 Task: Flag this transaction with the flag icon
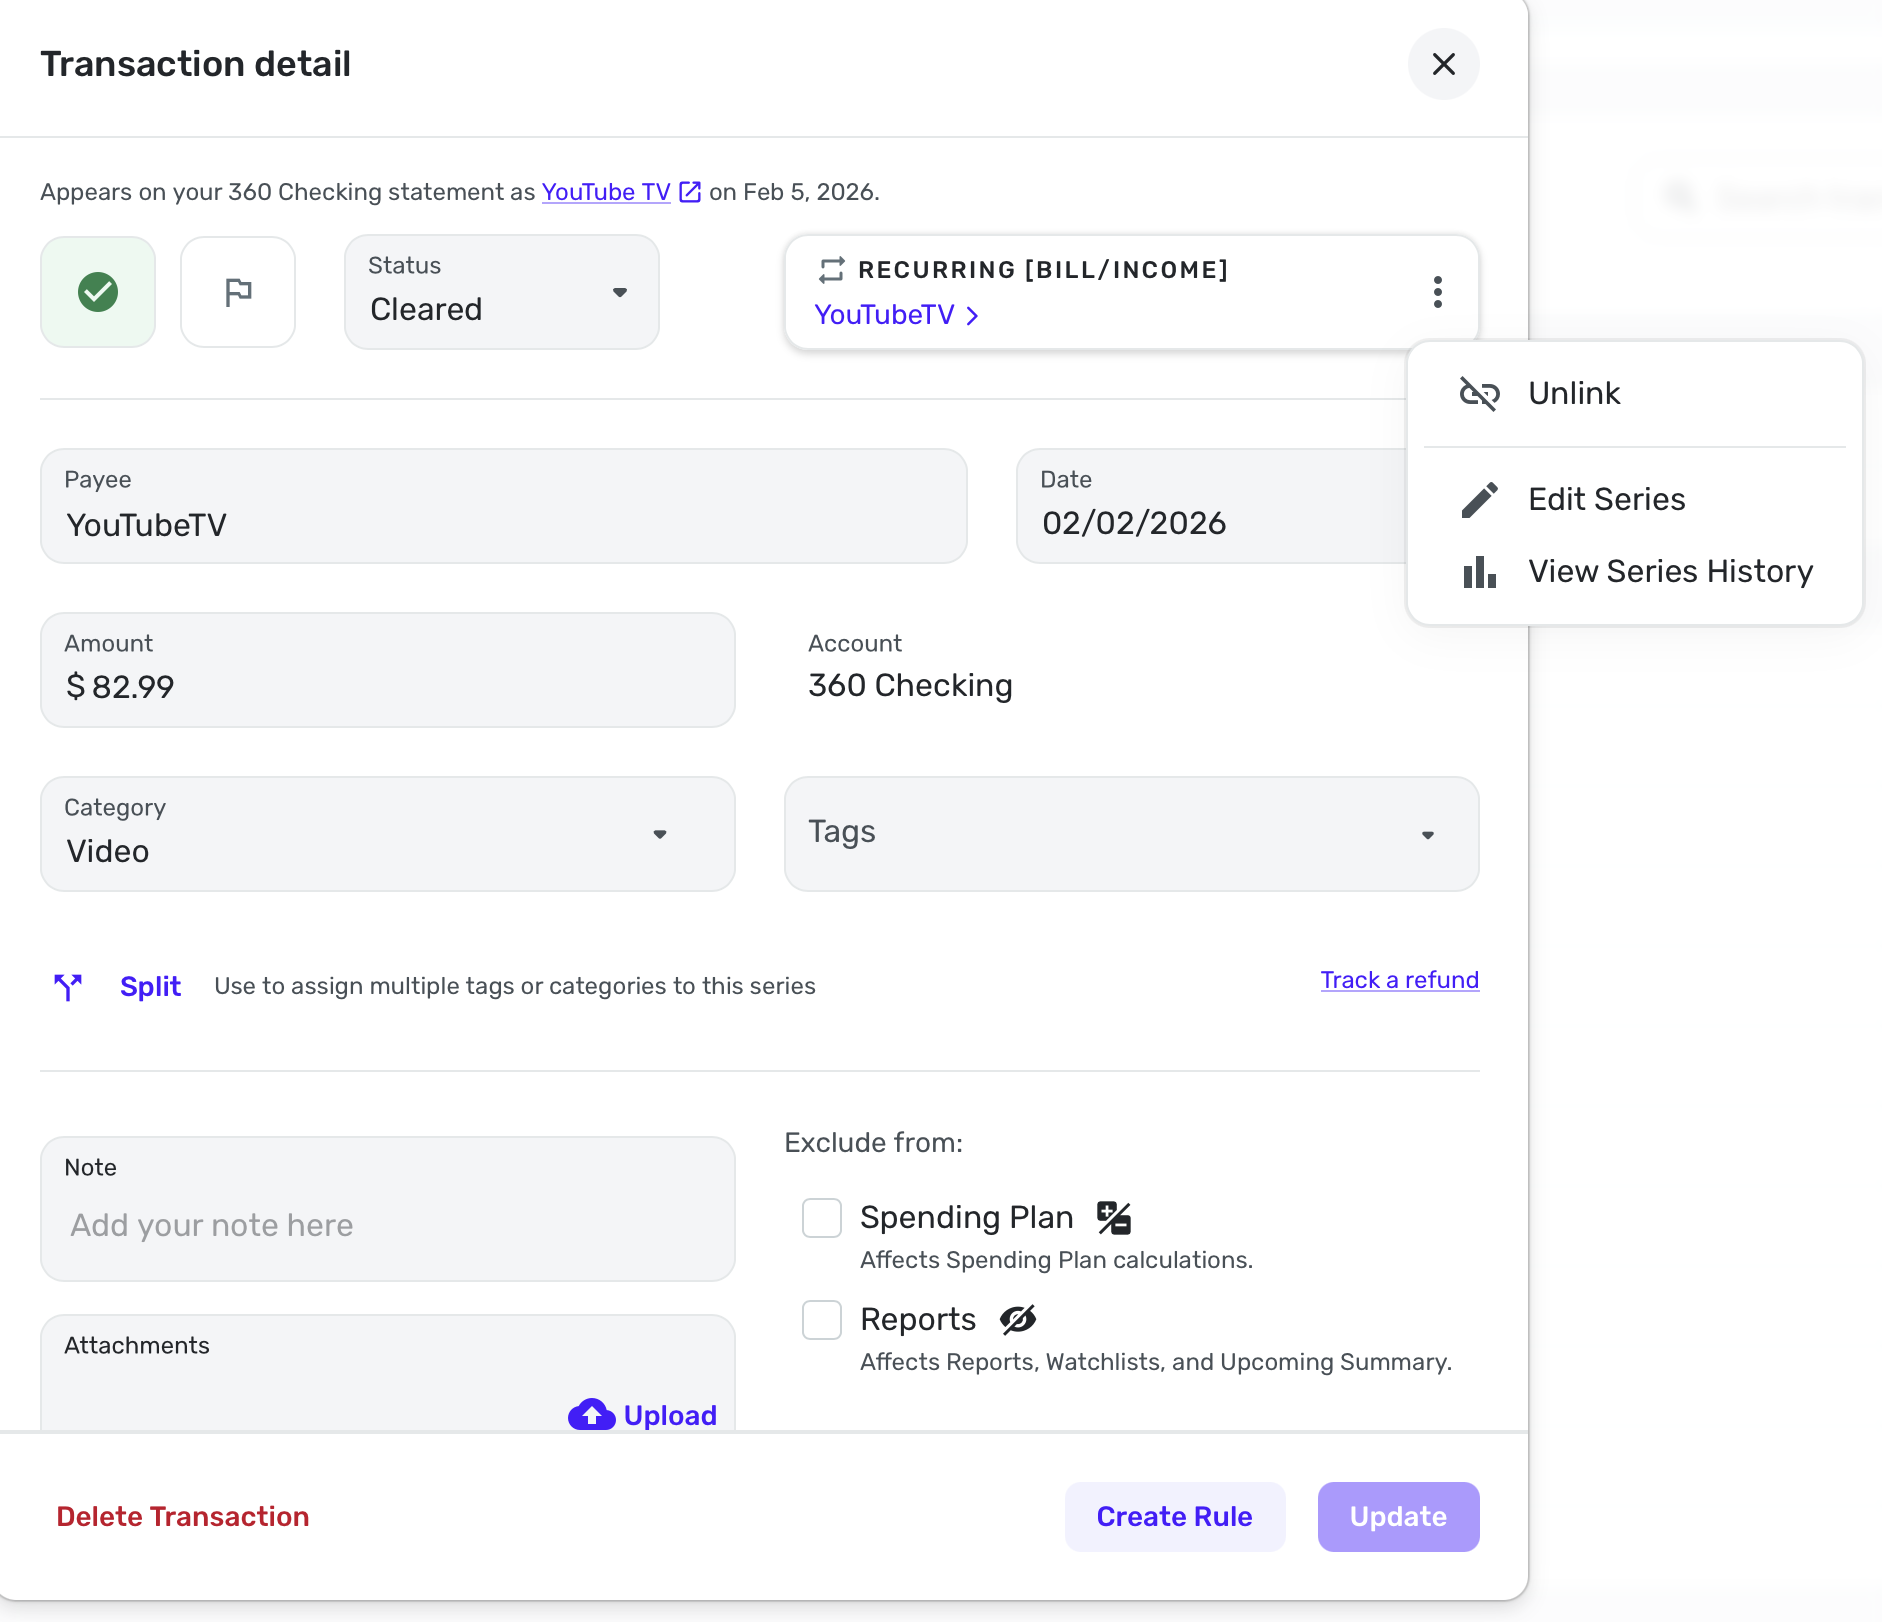point(238,292)
